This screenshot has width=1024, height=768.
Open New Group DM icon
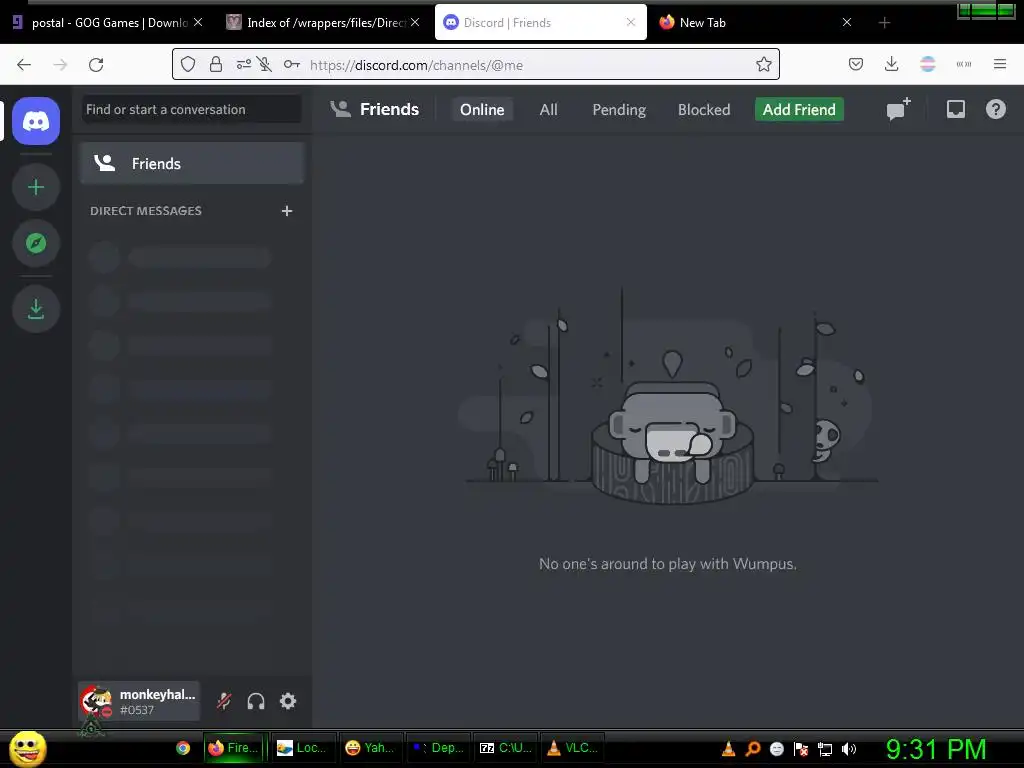coord(898,109)
